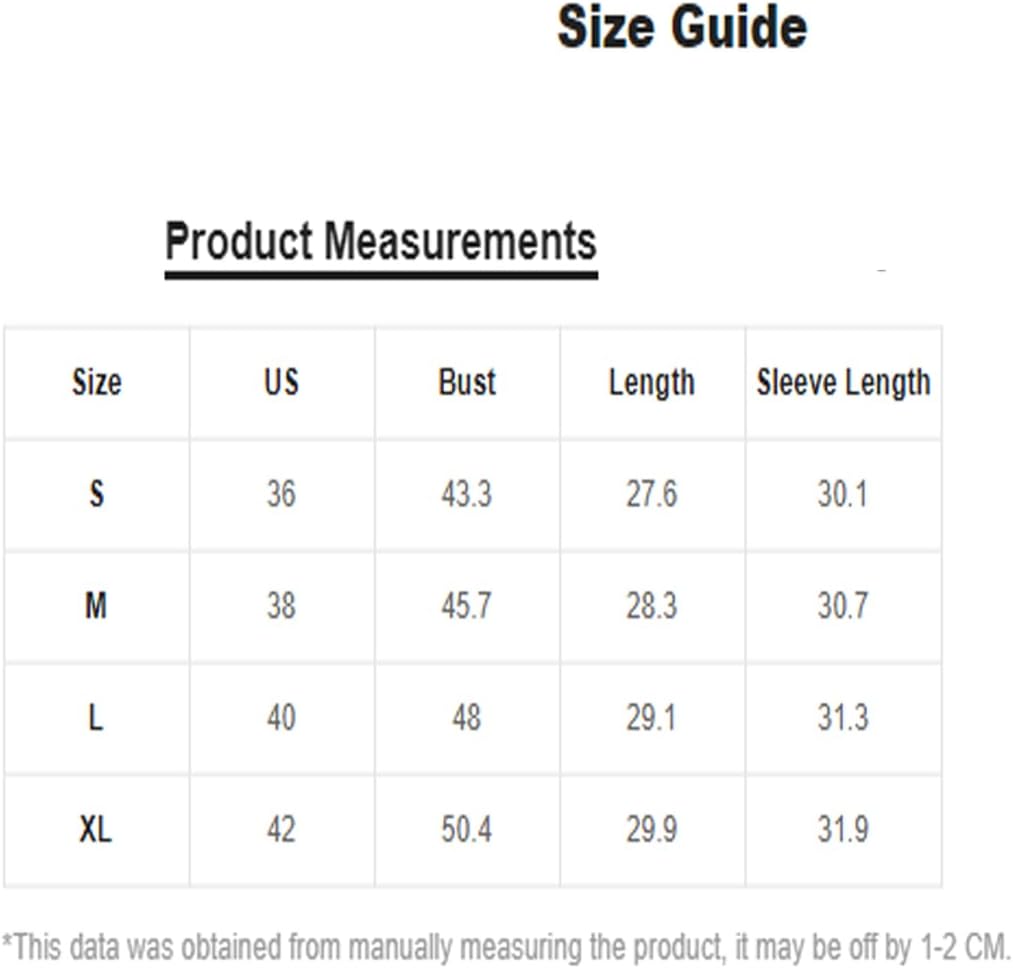
Task: Click bust value 48 for L
Action: click(466, 718)
